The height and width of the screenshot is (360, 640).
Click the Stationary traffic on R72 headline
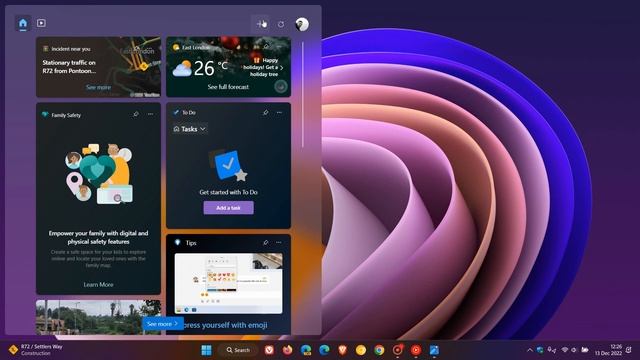click(x=69, y=67)
